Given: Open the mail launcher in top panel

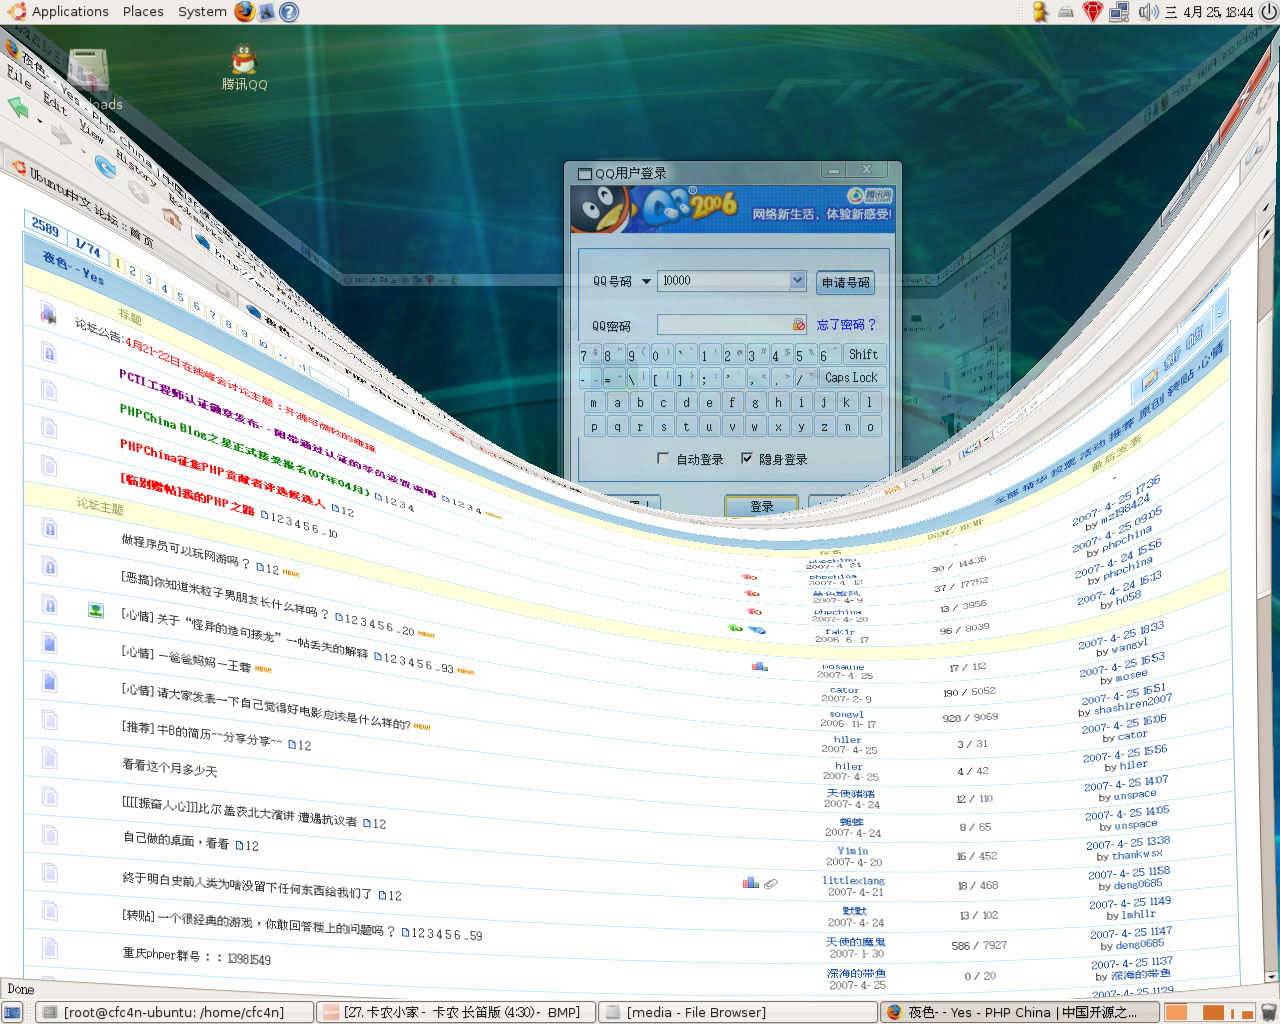Looking at the screenshot, I should [x=267, y=11].
